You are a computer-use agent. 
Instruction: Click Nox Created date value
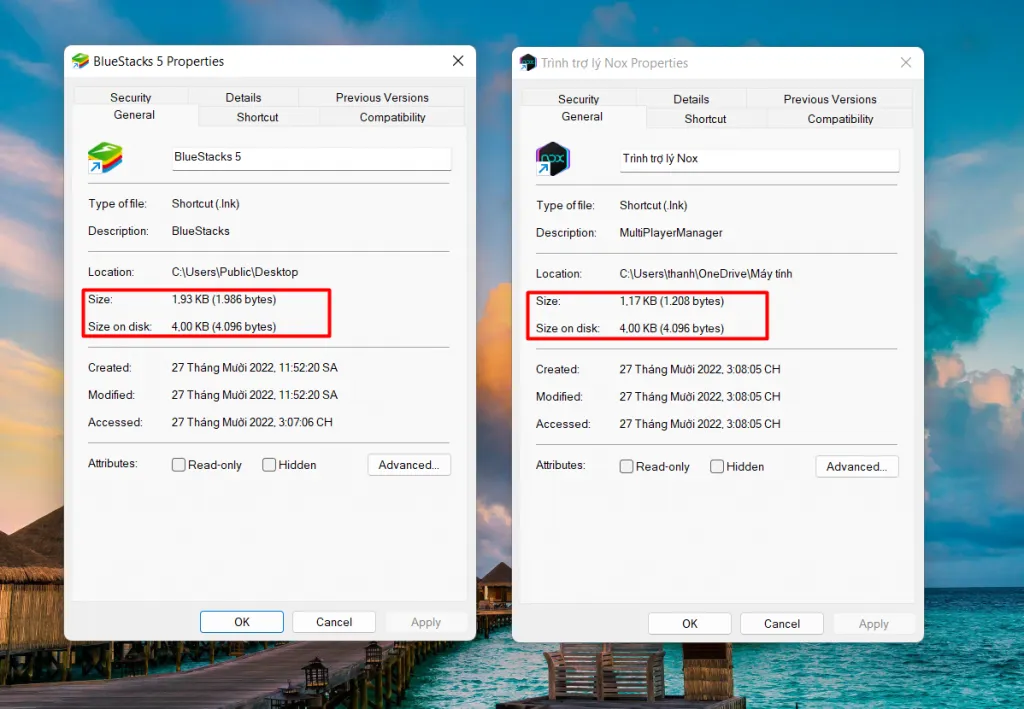pos(700,370)
